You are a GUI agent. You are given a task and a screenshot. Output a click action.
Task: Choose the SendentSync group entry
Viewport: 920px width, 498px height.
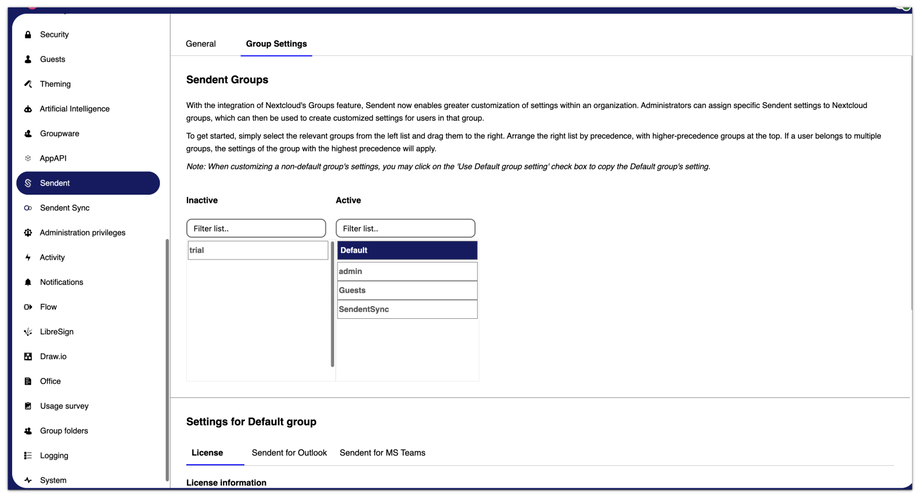tap(407, 309)
